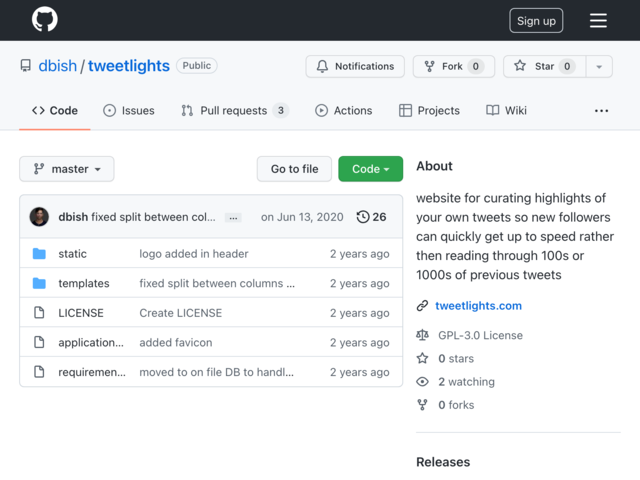Fork the repository

click(453, 66)
